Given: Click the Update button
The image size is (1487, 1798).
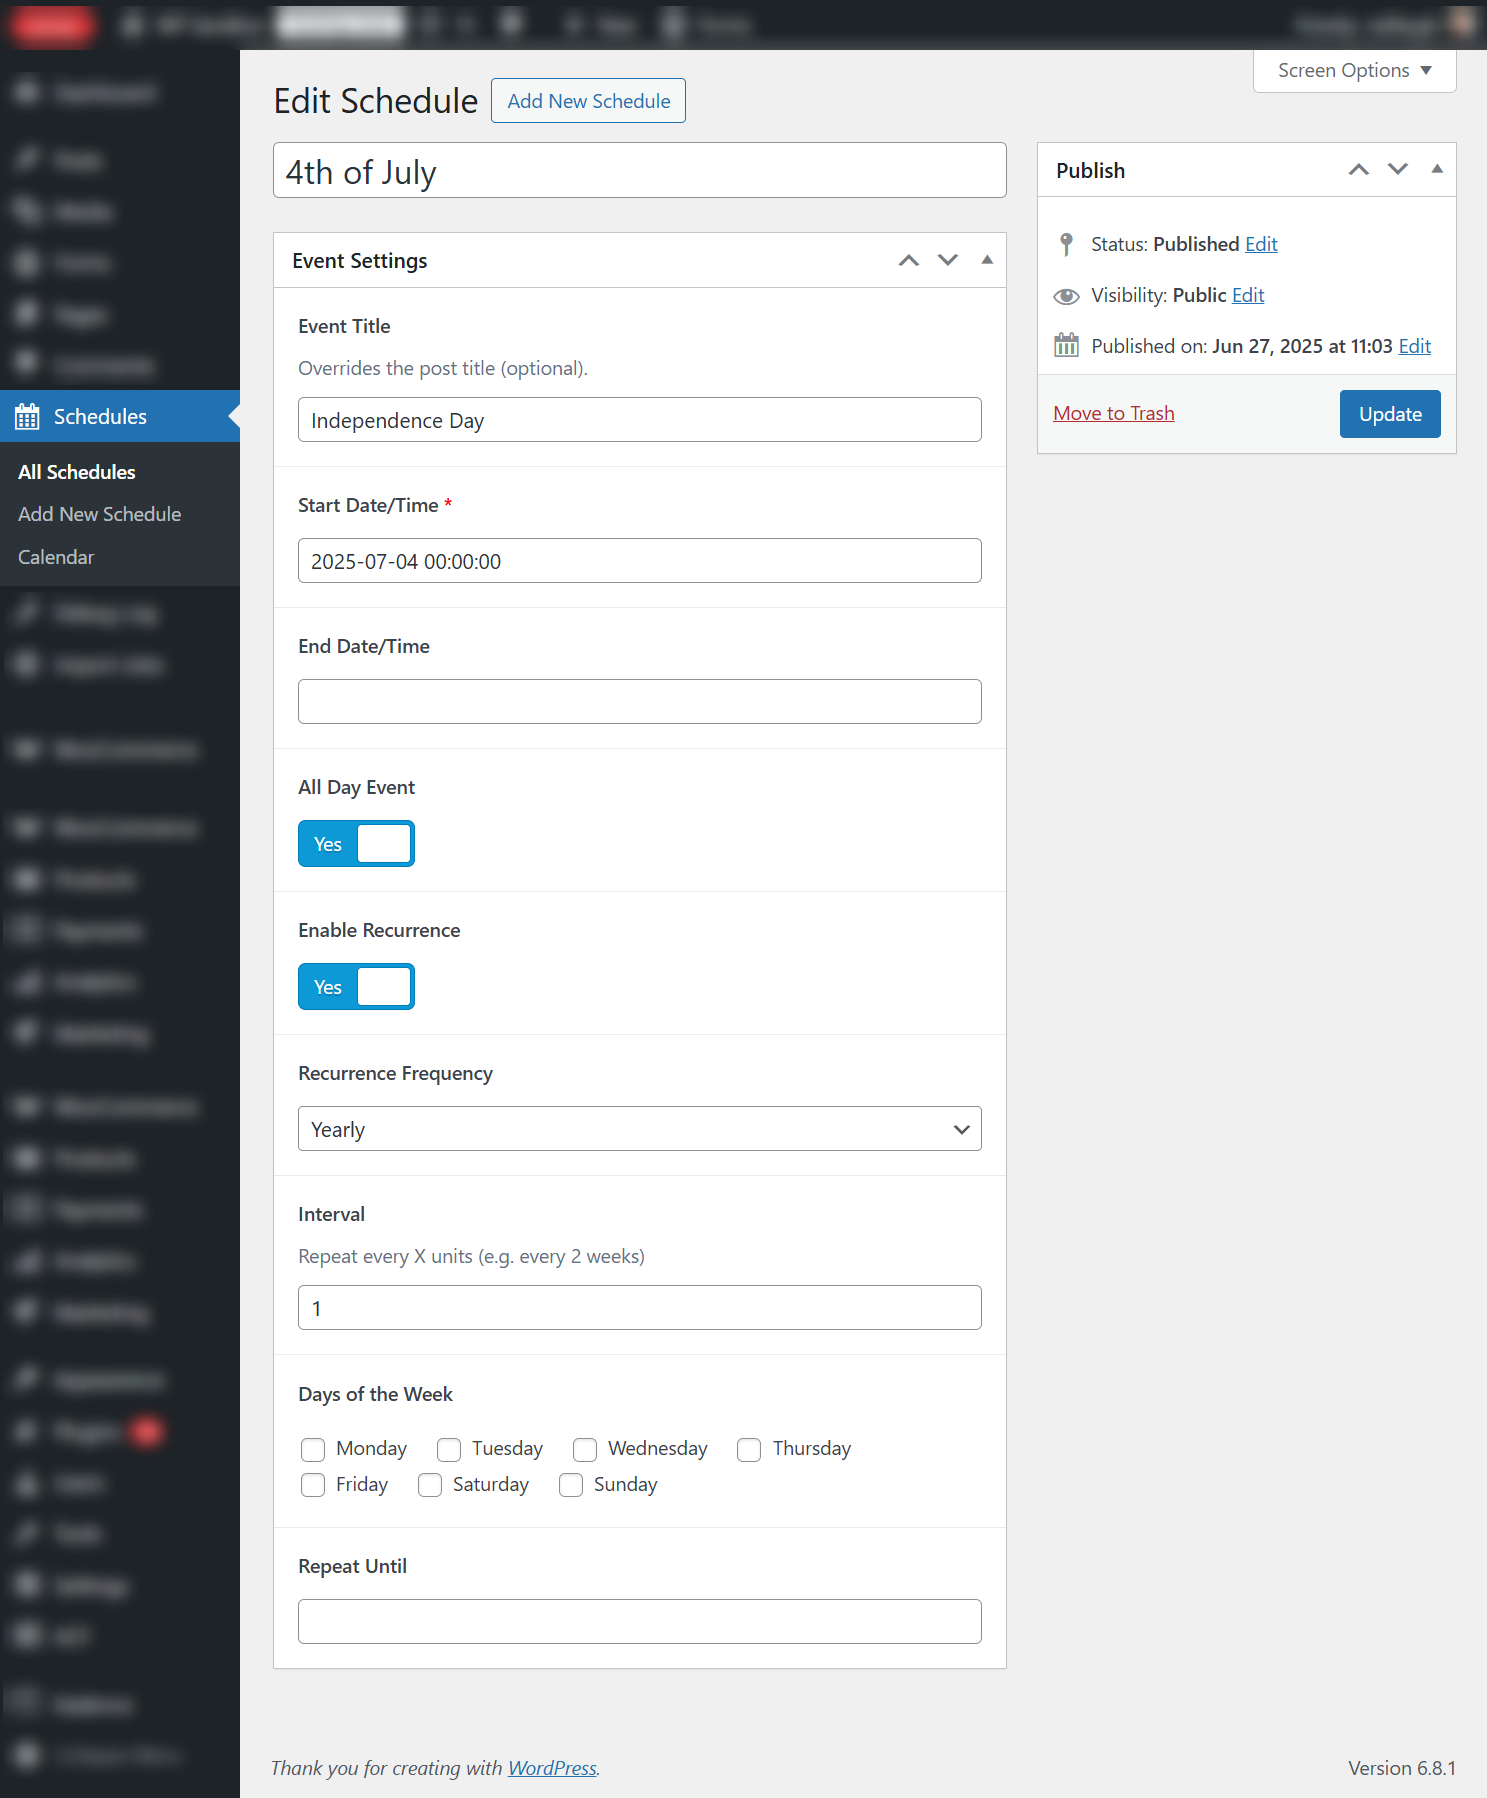Looking at the screenshot, I should tap(1390, 414).
